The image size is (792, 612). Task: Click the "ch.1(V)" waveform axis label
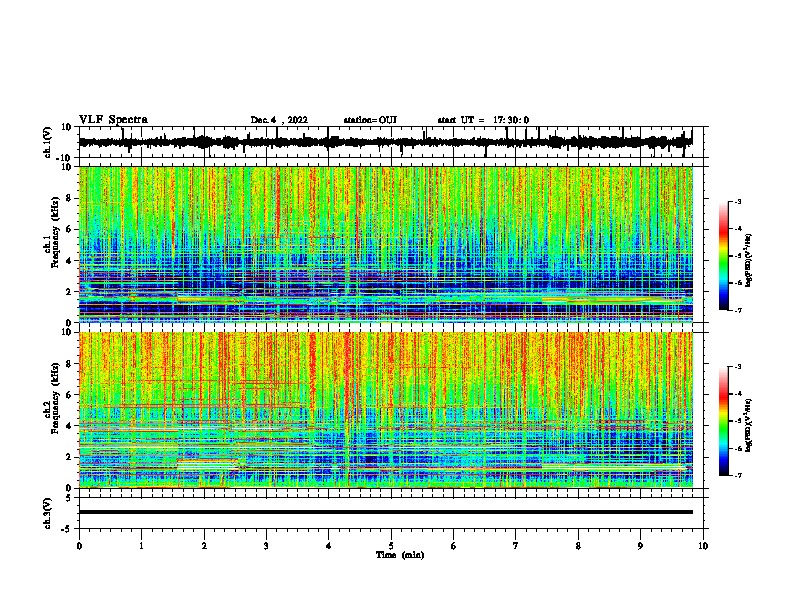tap(48, 142)
